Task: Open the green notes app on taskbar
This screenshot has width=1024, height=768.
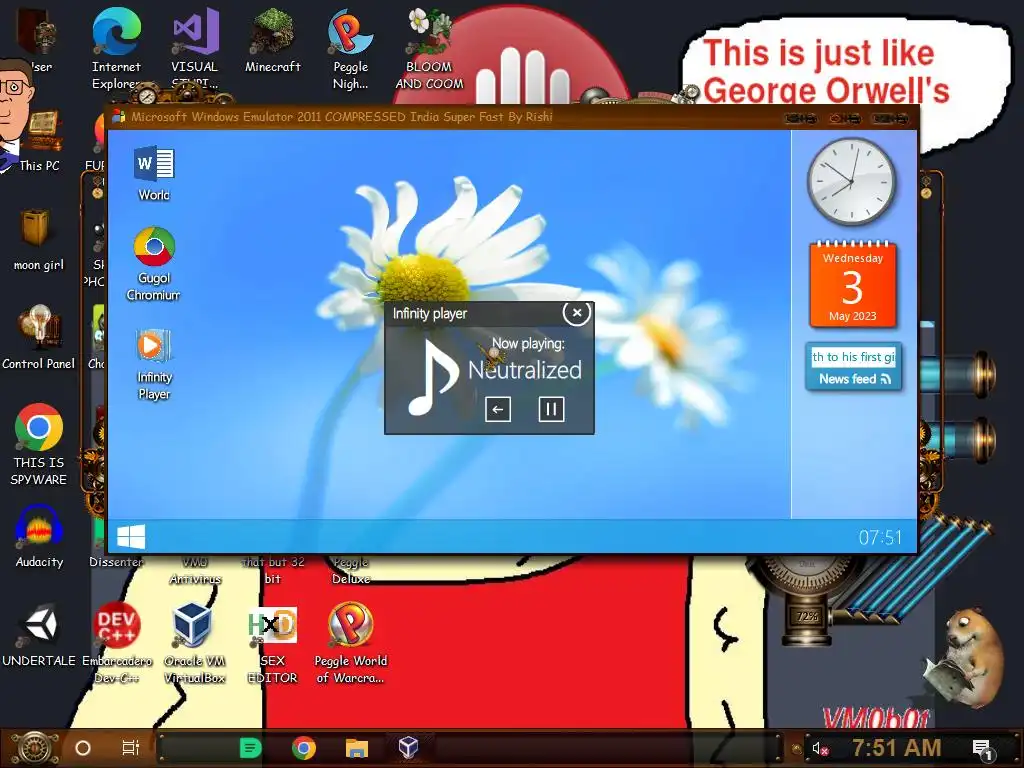Action: 251,748
